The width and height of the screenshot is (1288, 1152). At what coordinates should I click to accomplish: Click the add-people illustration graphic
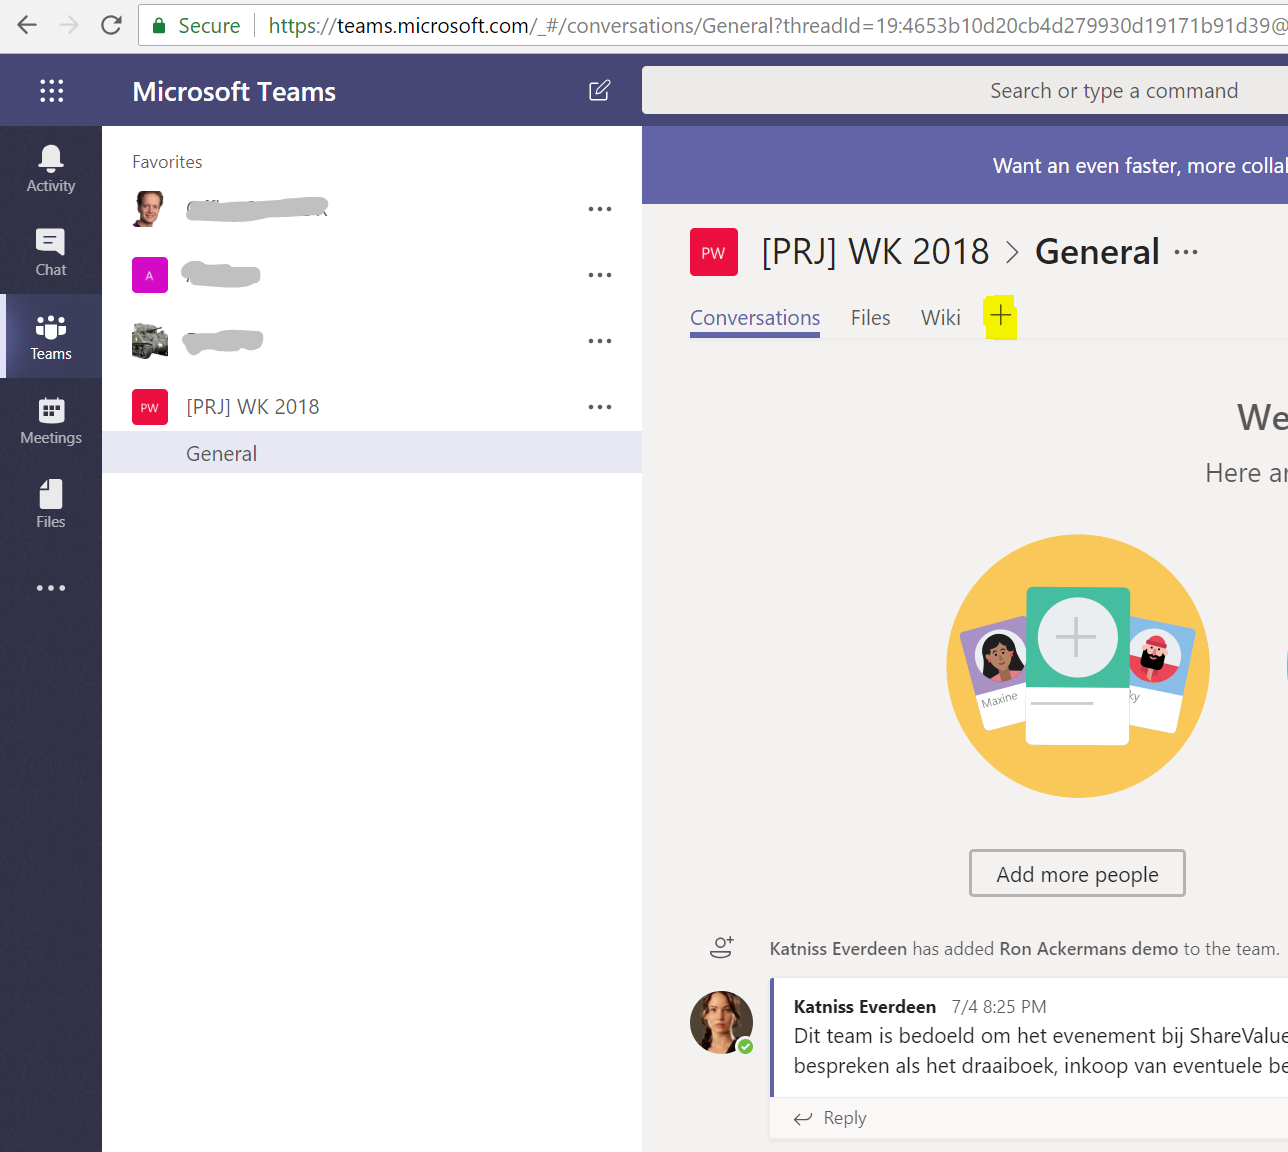1078,666
